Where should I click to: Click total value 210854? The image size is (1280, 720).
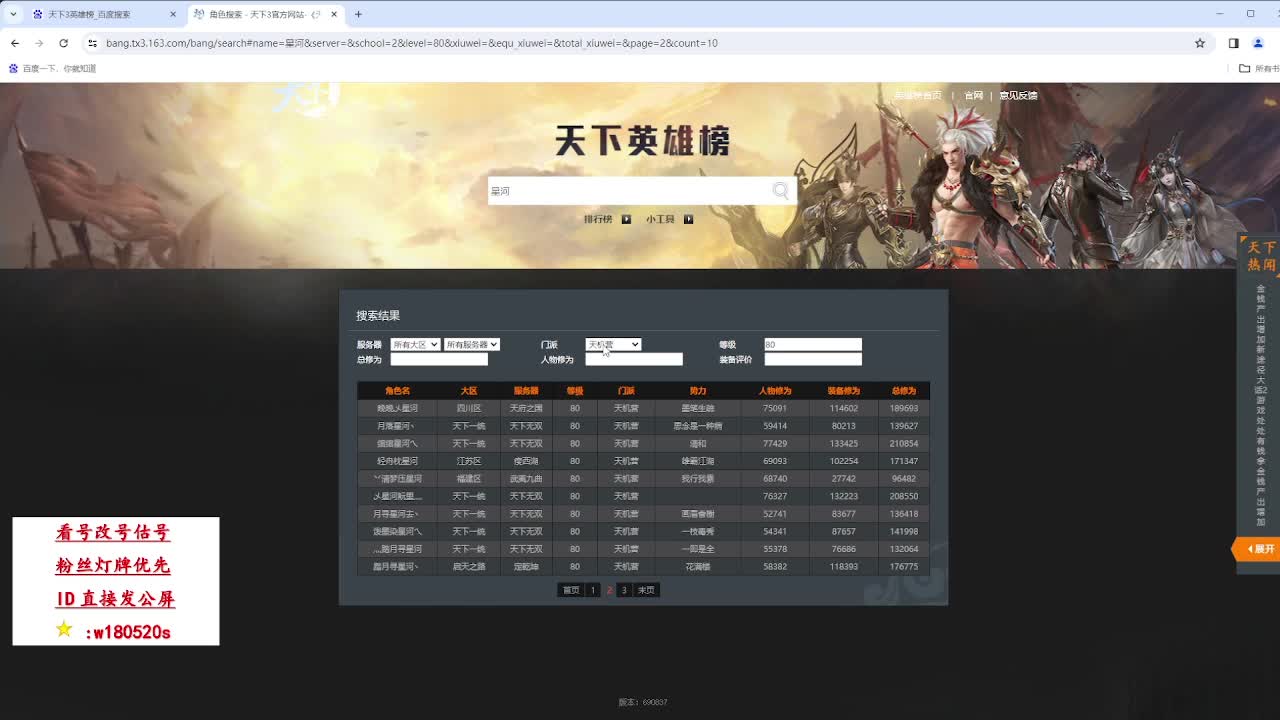903,444
